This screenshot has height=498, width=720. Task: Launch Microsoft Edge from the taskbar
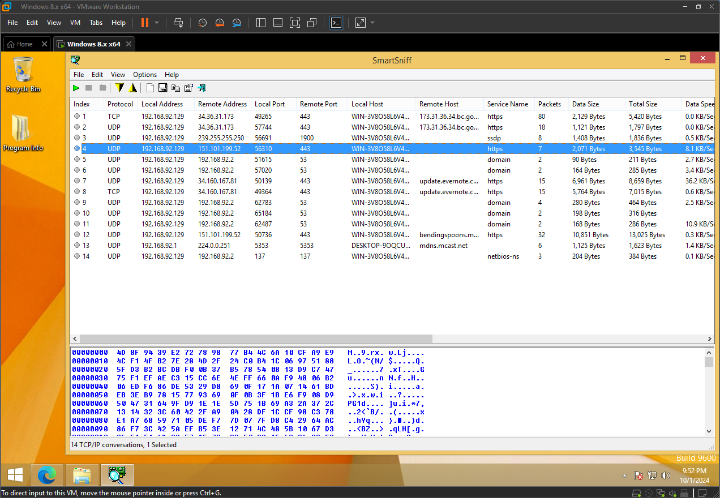(47, 475)
